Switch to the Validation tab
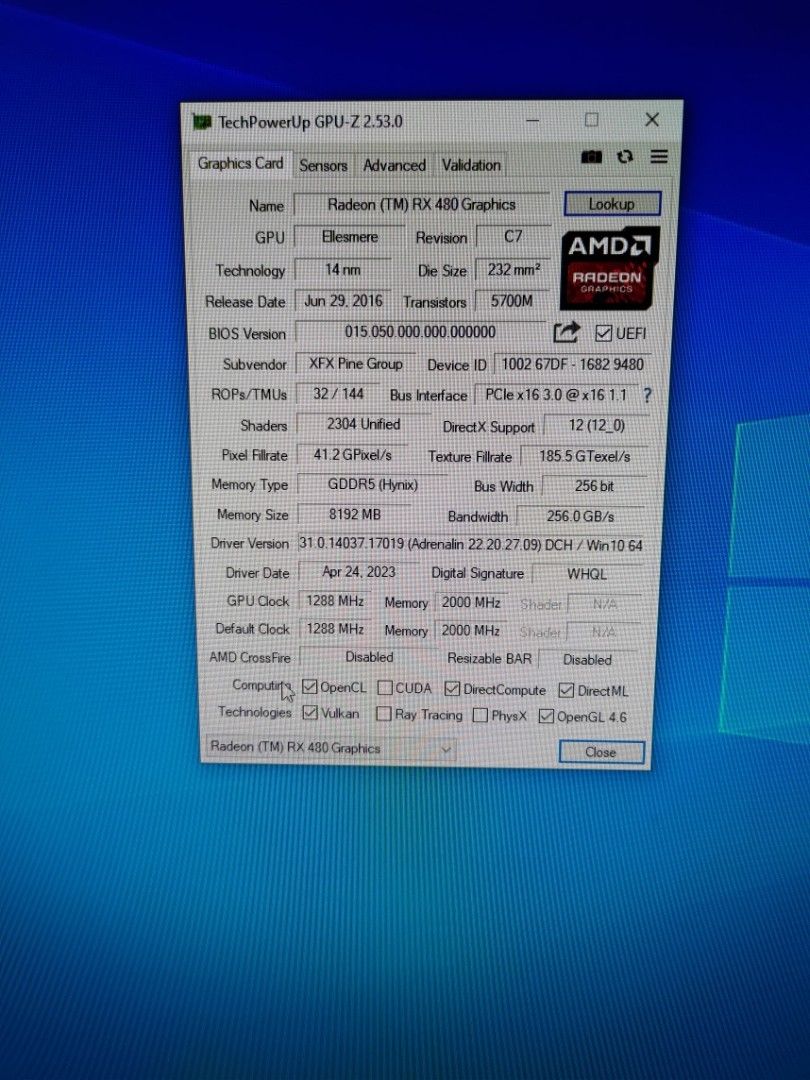The height and width of the screenshot is (1080, 810). 471,165
